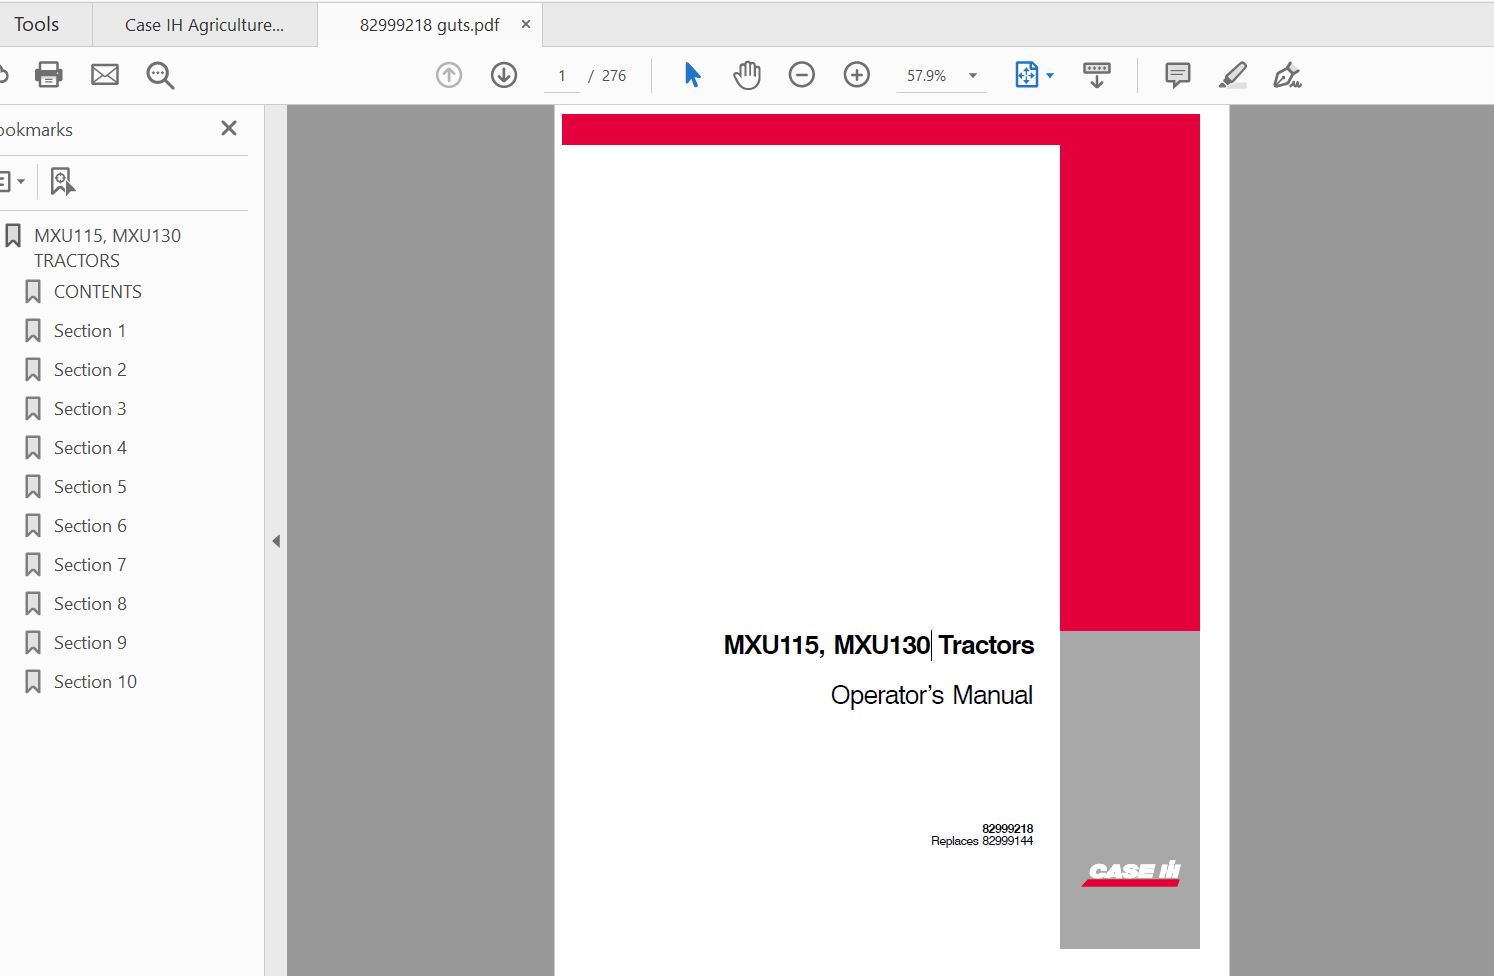Click bookmark icon beside CONTENTS
Viewport: 1494px width, 976px height.
coord(33,292)
